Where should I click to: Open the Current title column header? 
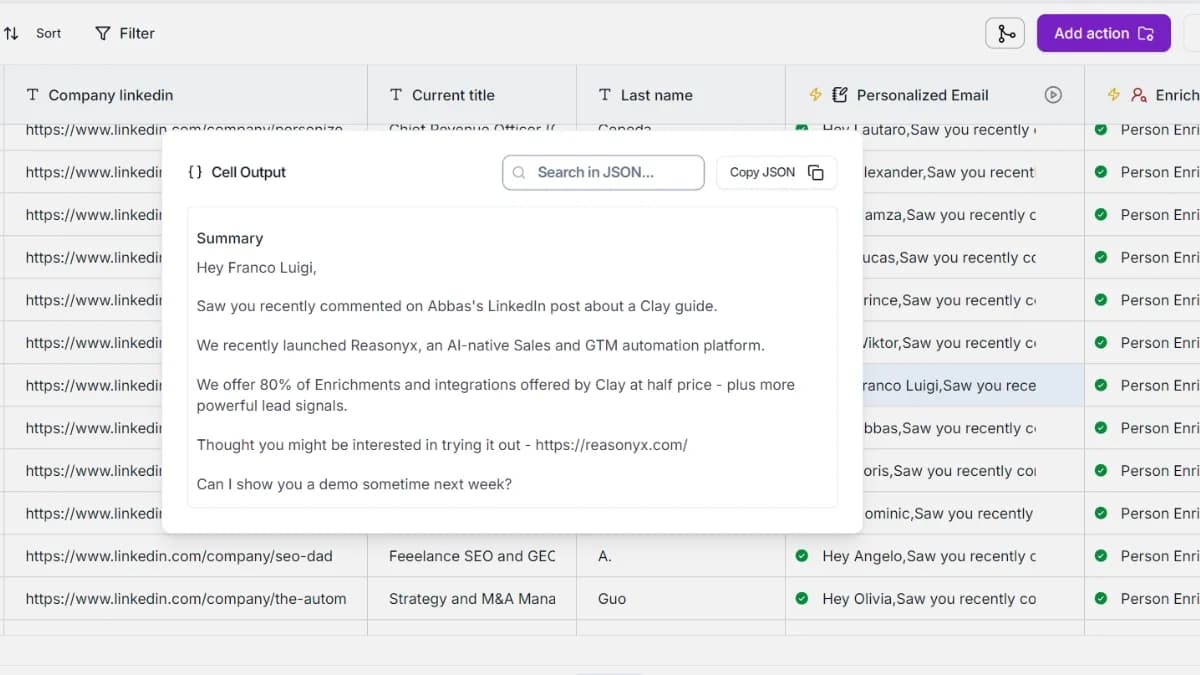[x=452, y=95]
